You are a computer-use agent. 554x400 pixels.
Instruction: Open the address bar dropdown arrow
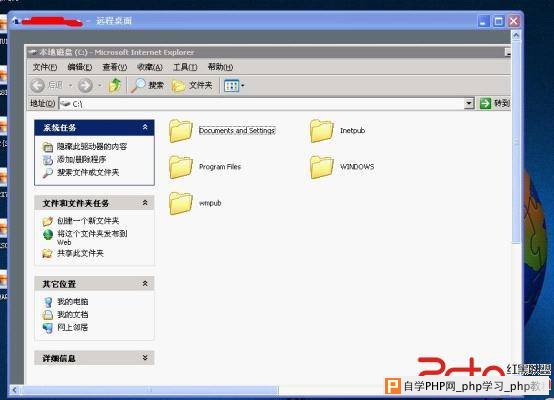pos(468,104)
